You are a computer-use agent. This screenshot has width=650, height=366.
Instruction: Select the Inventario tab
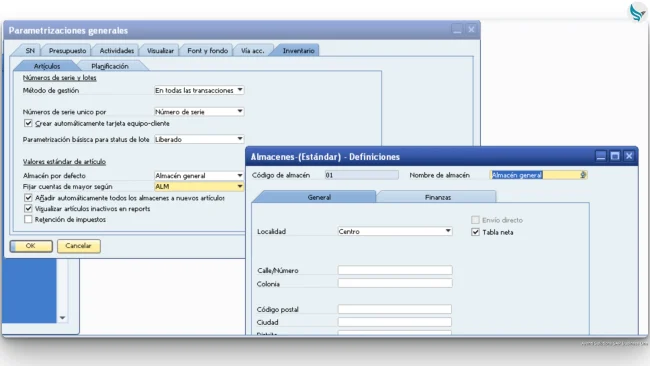298,51
